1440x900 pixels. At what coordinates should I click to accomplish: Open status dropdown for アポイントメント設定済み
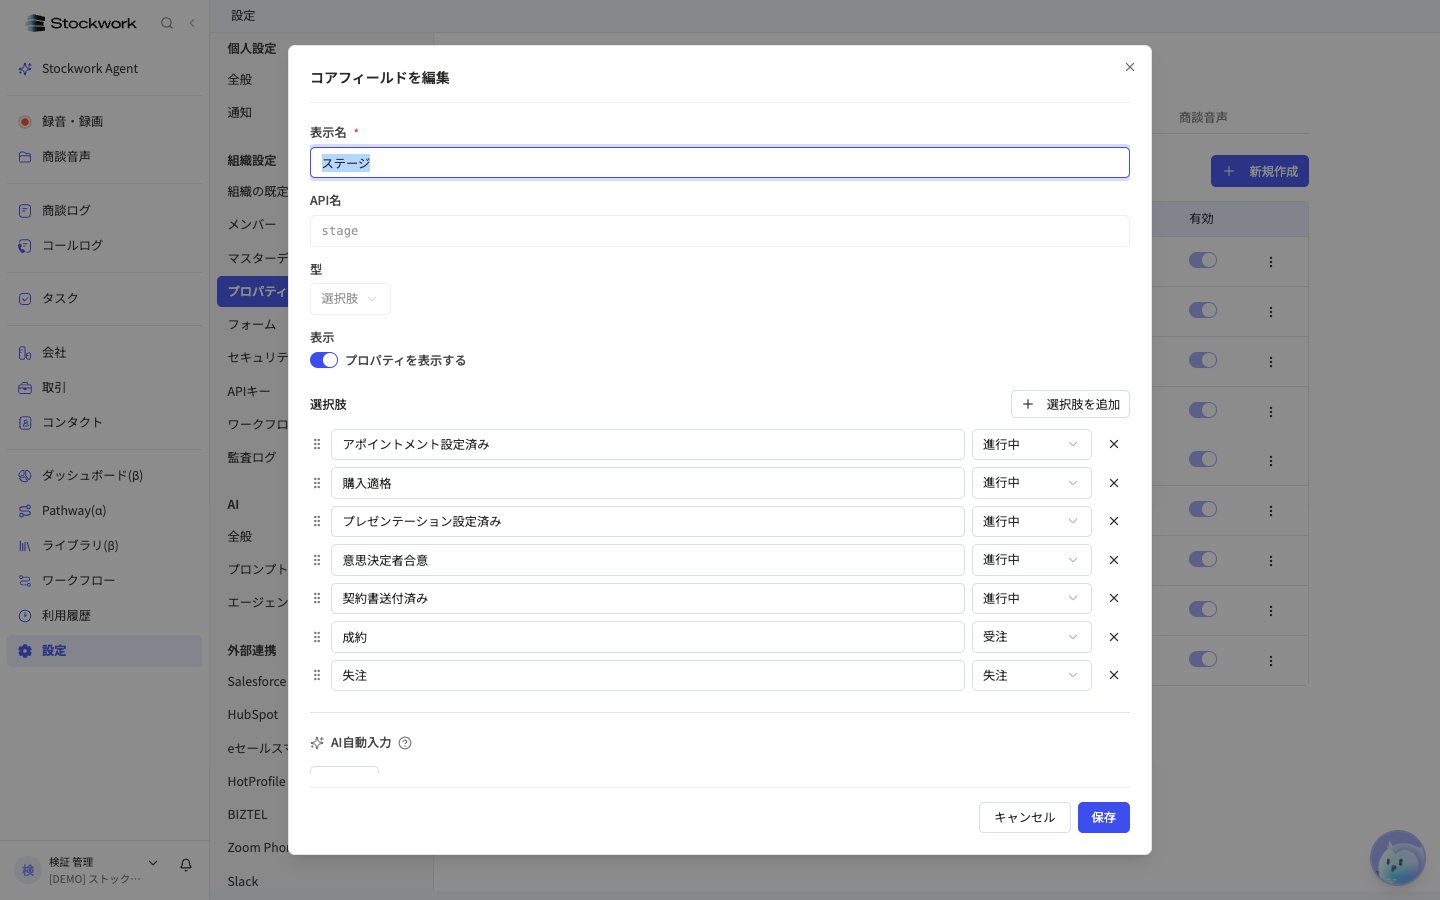[1031, 444]
